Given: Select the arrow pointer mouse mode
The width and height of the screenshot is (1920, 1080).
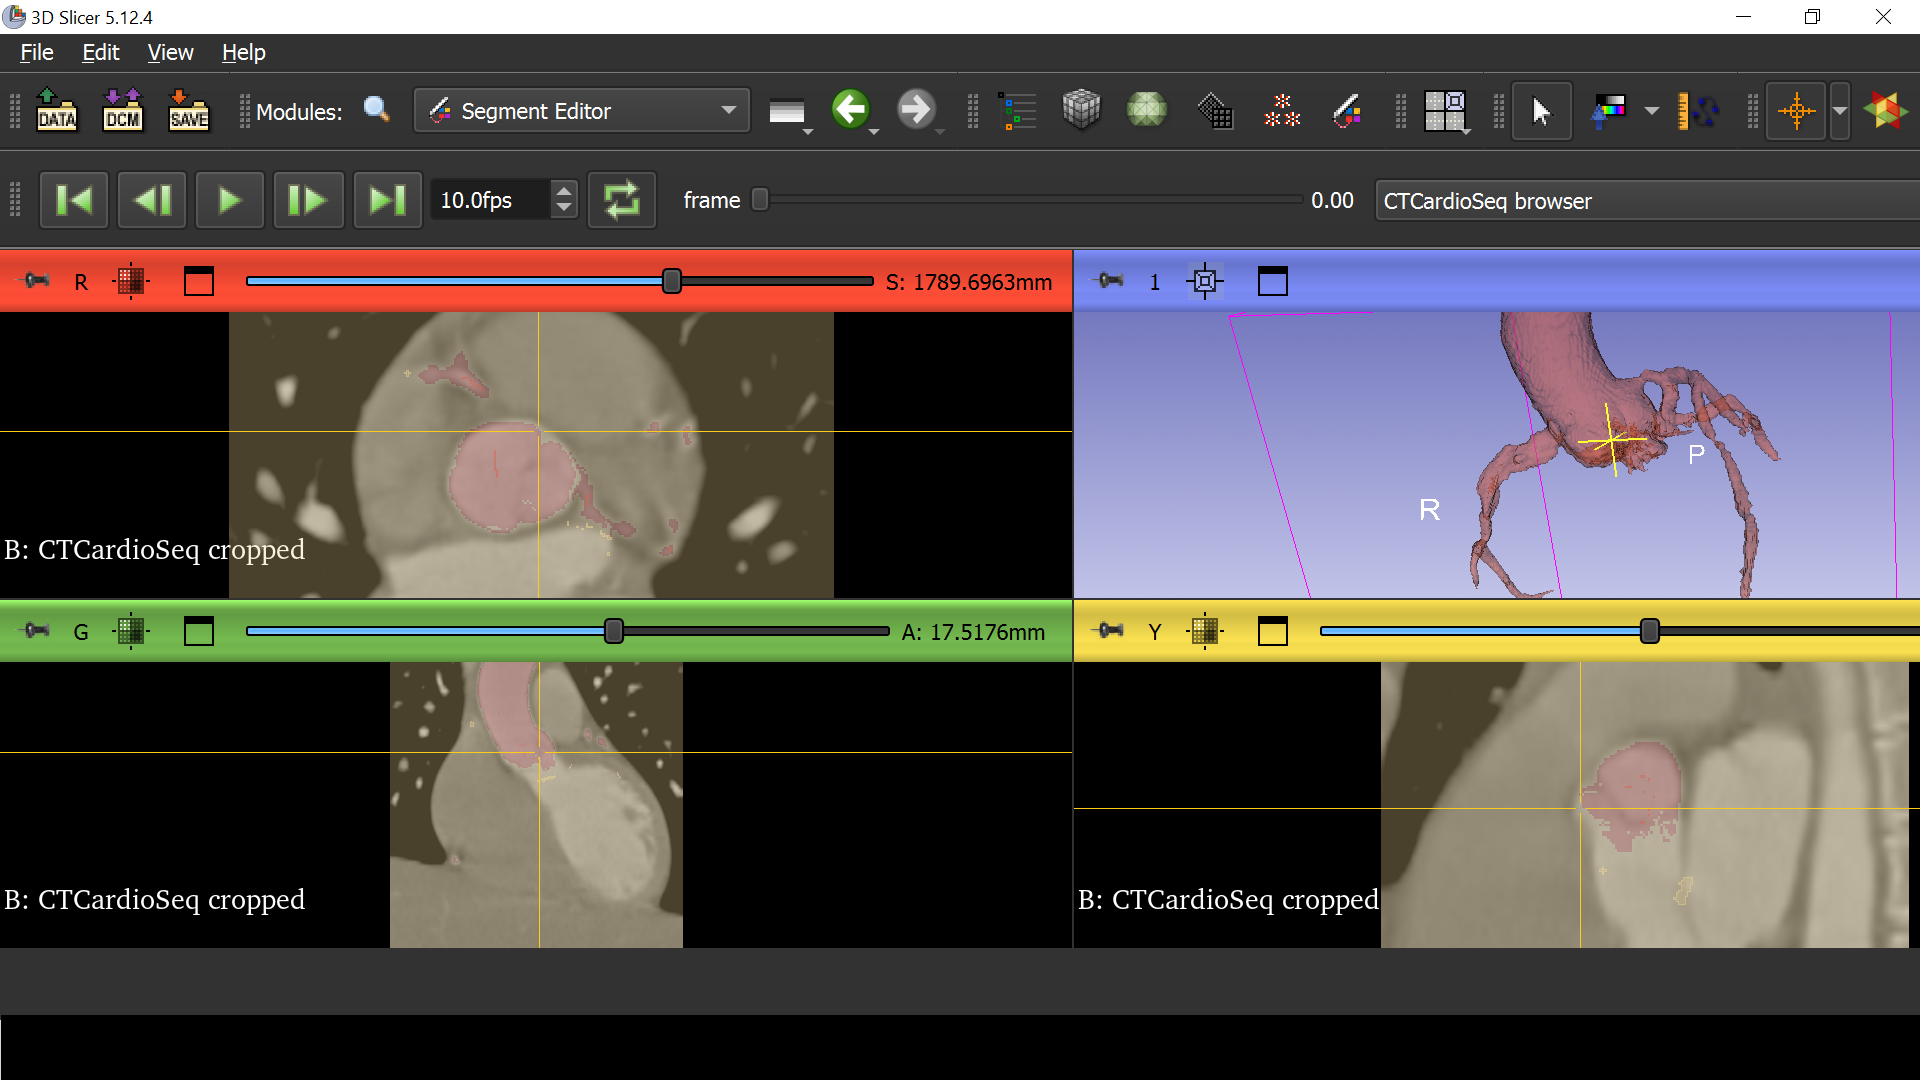Looking at the screenshot, I should pos(1541,110).
